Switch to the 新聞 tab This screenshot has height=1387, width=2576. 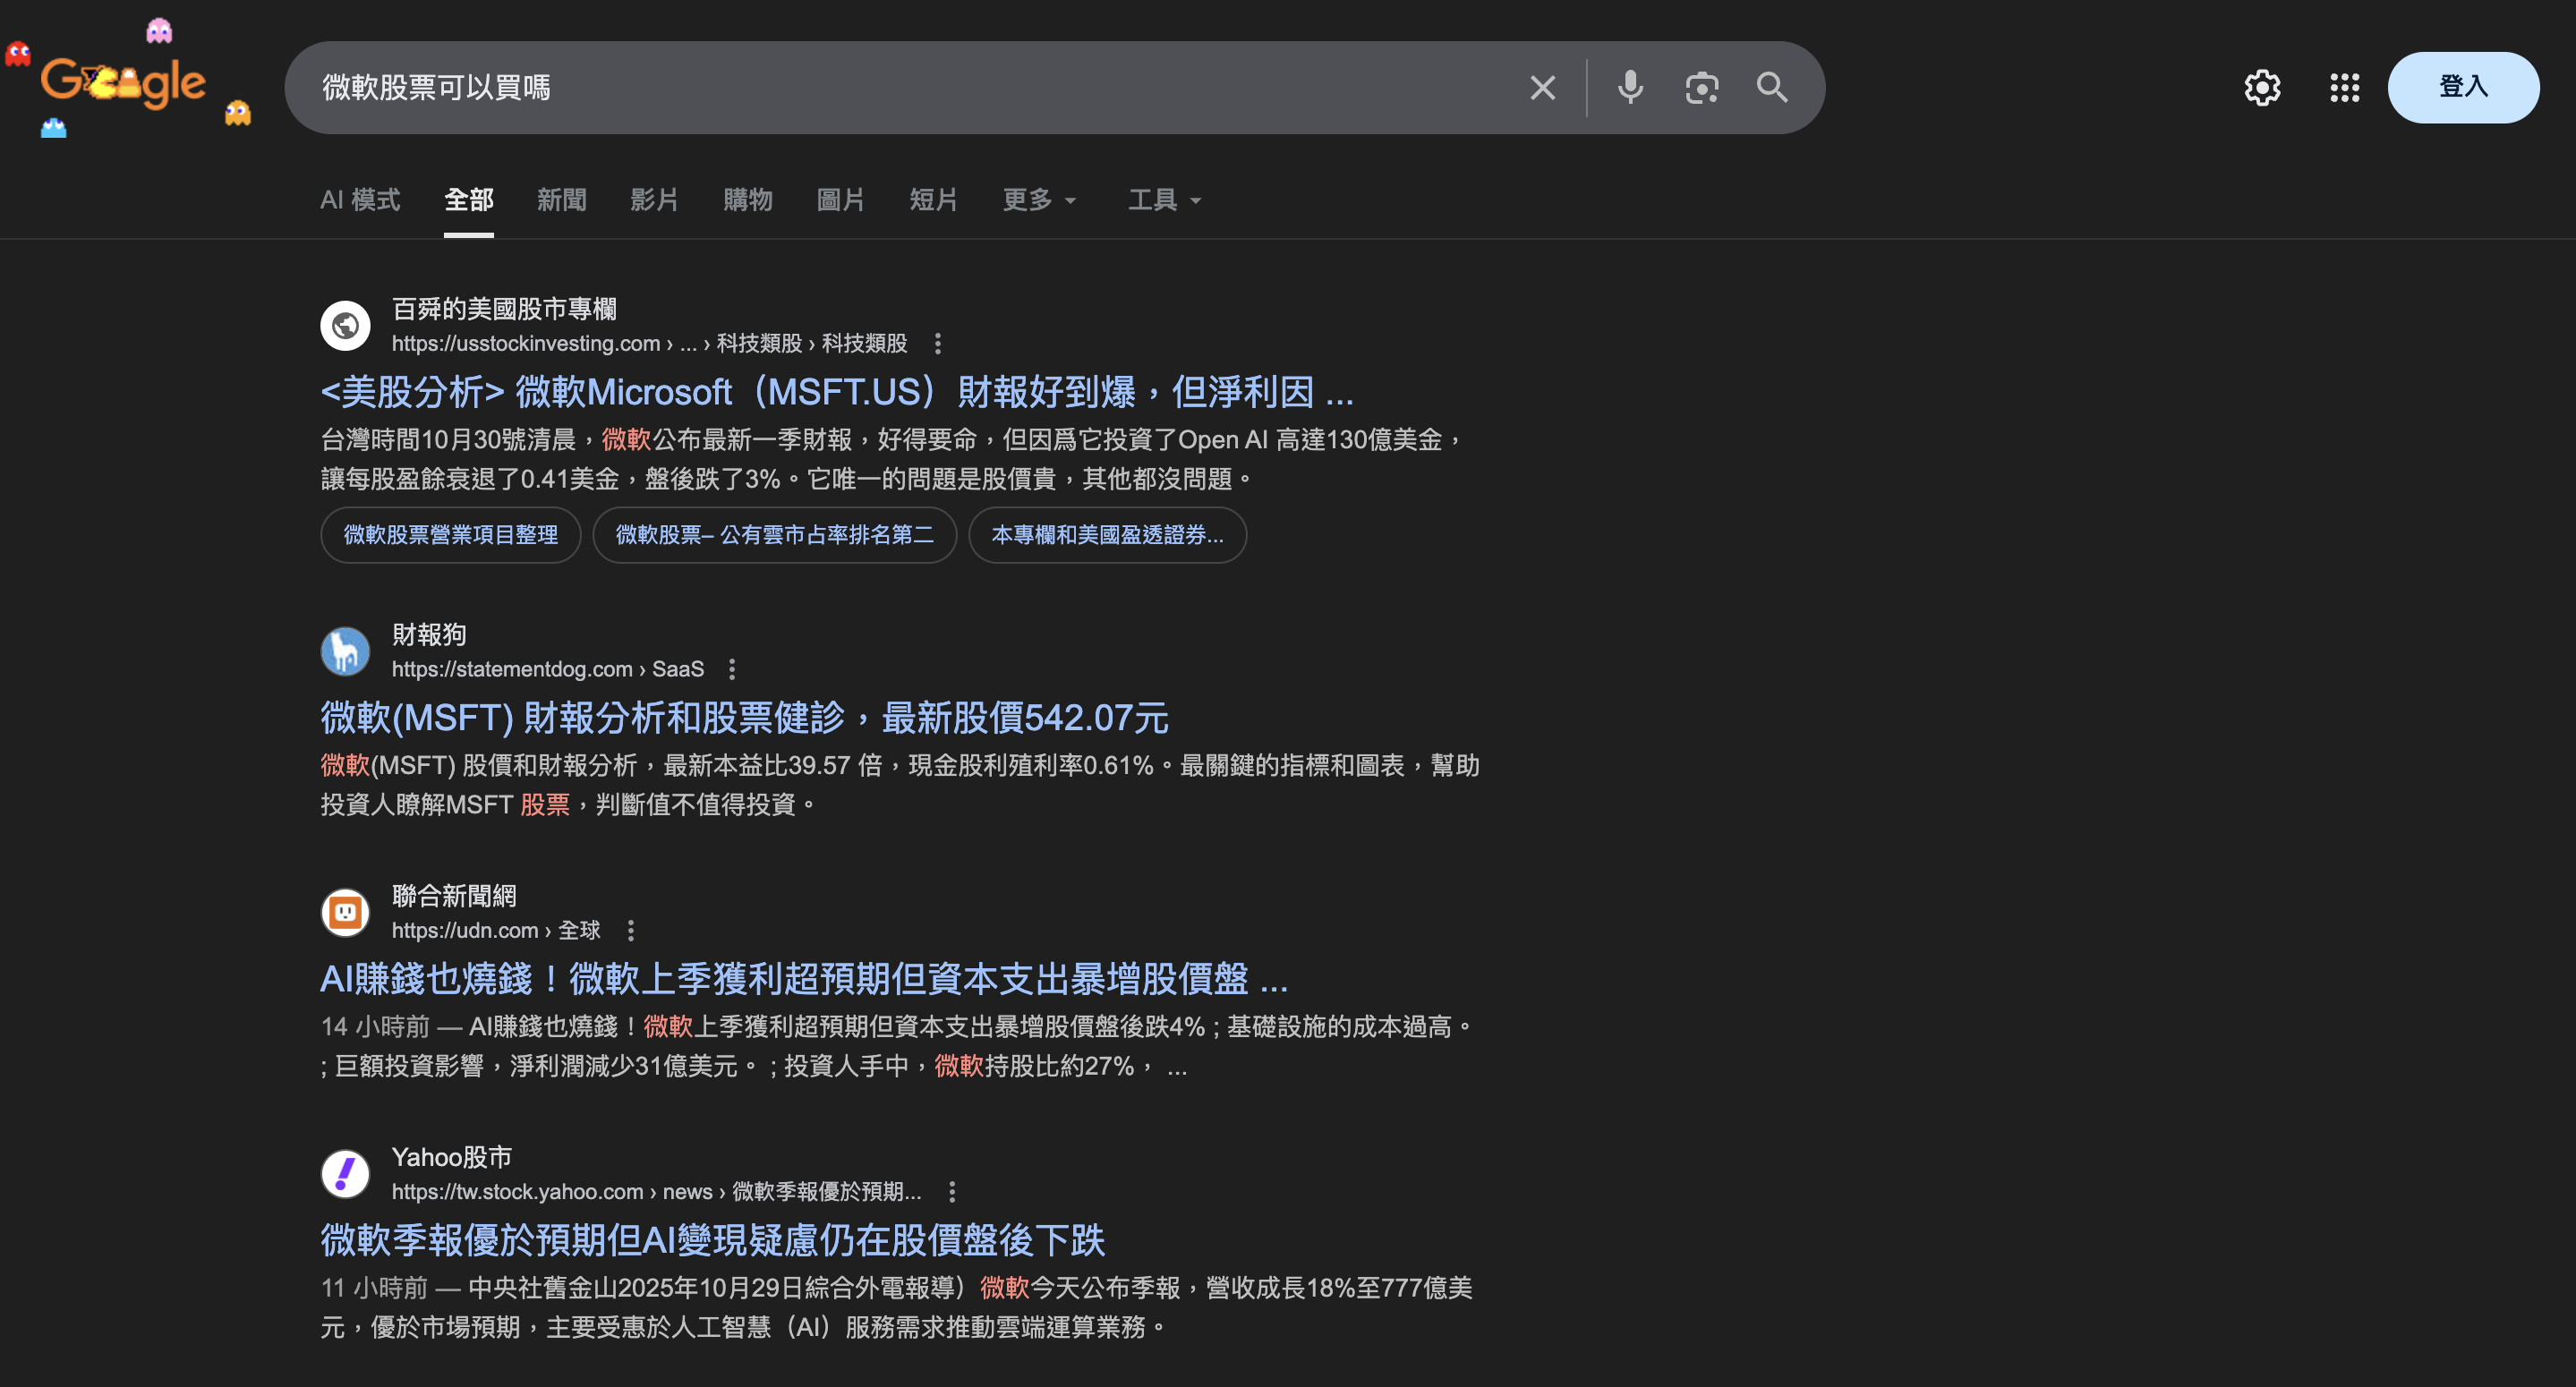[x=561, y=200]
